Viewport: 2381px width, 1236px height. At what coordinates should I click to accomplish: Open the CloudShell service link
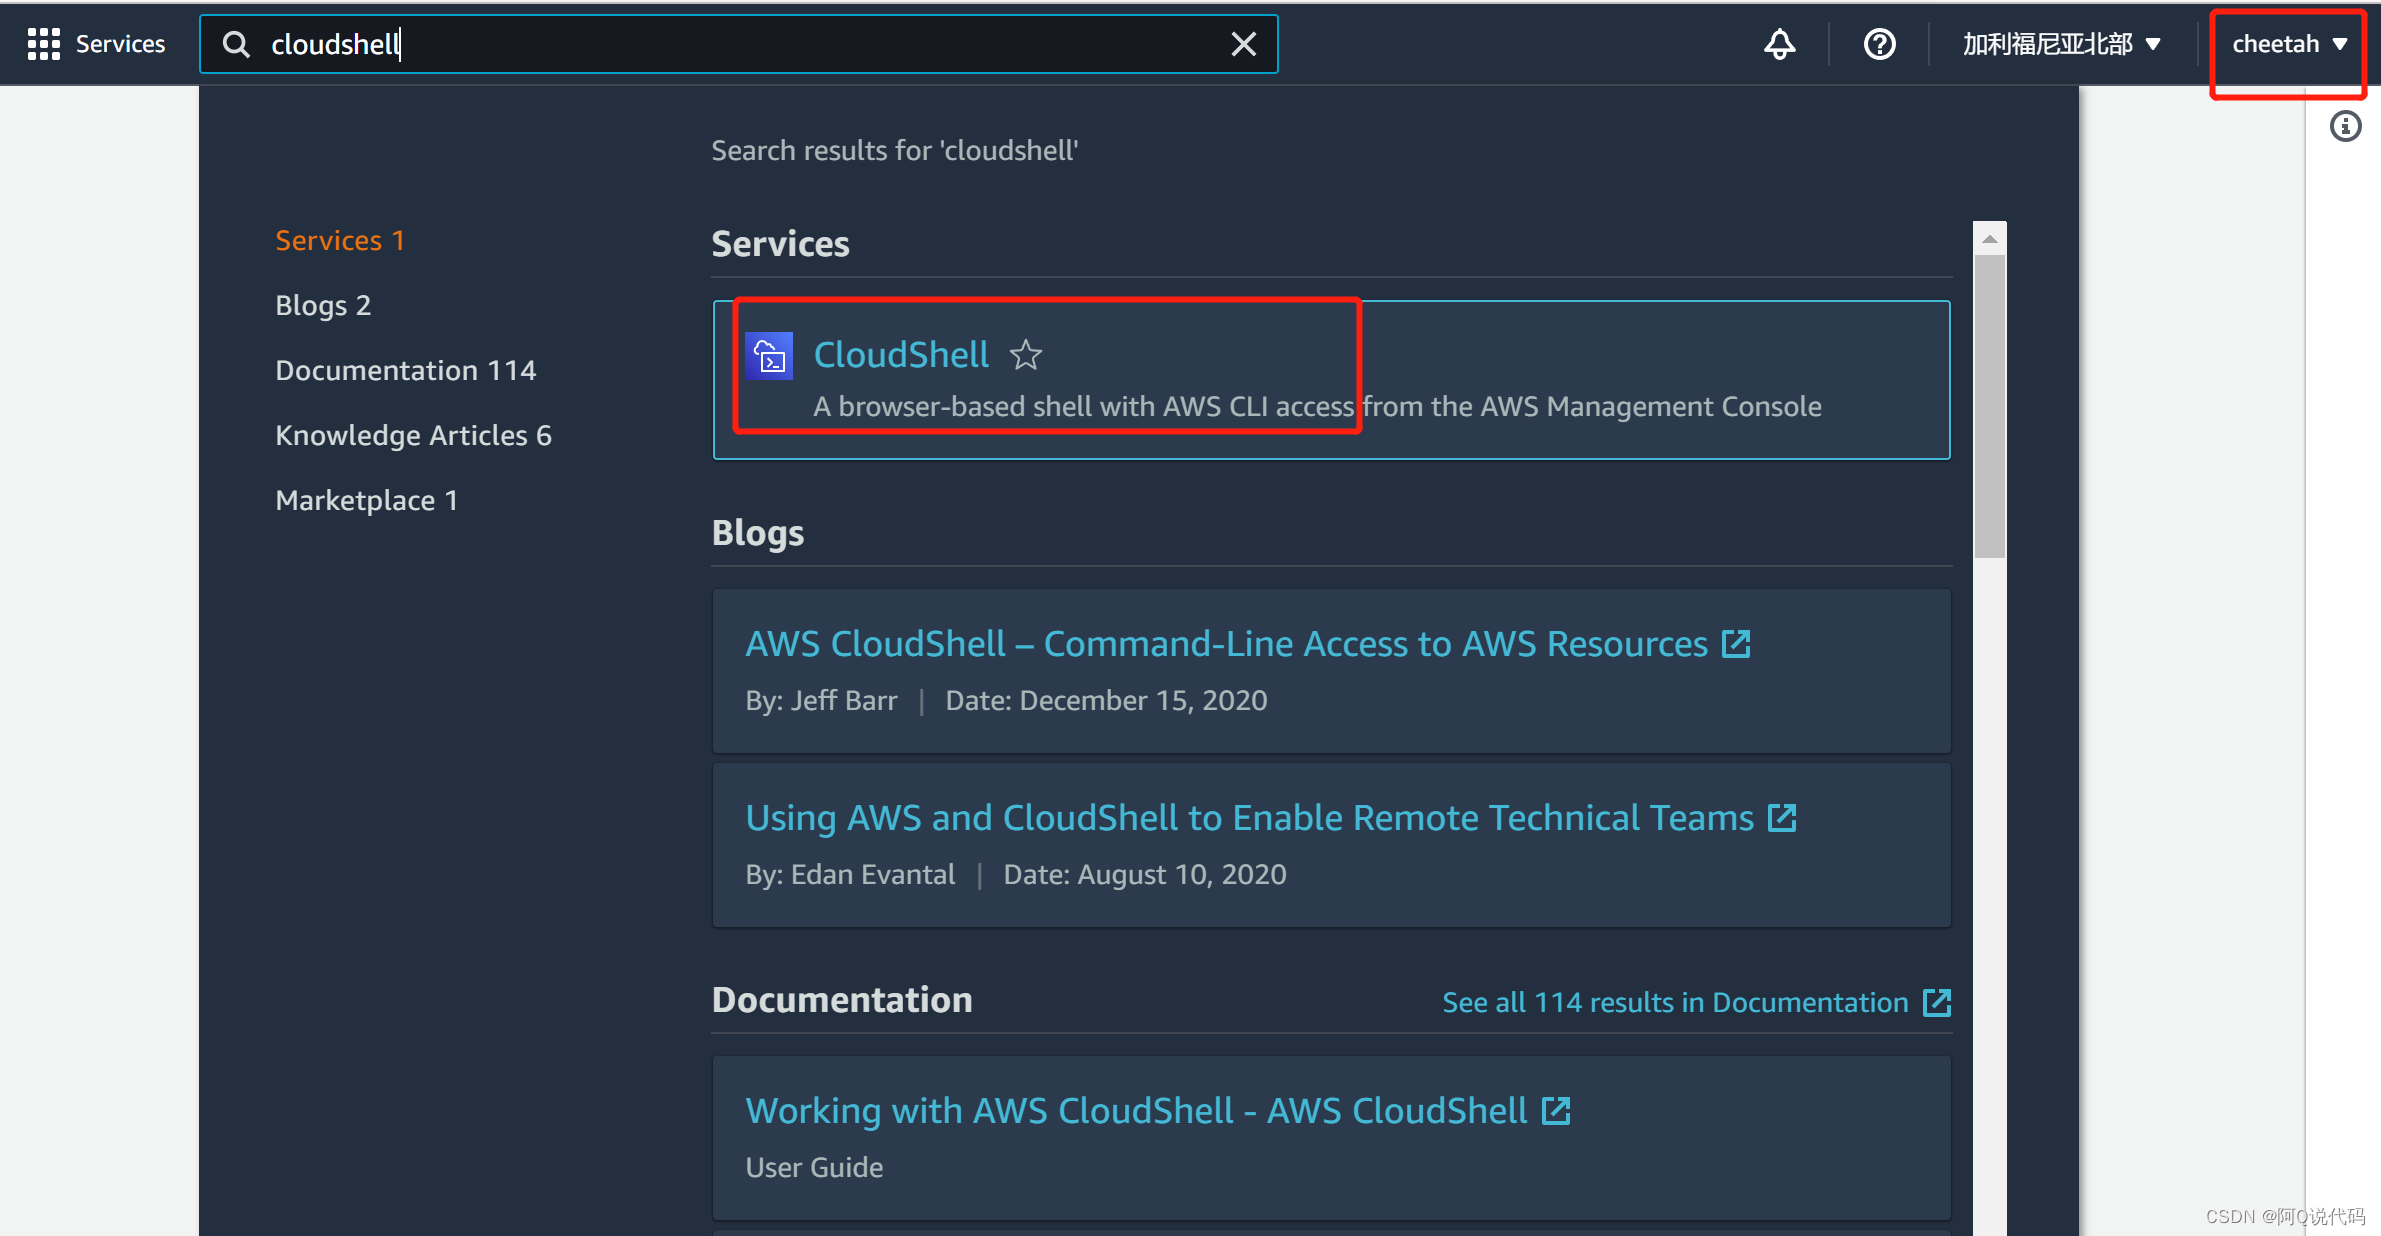pos(901,355)
